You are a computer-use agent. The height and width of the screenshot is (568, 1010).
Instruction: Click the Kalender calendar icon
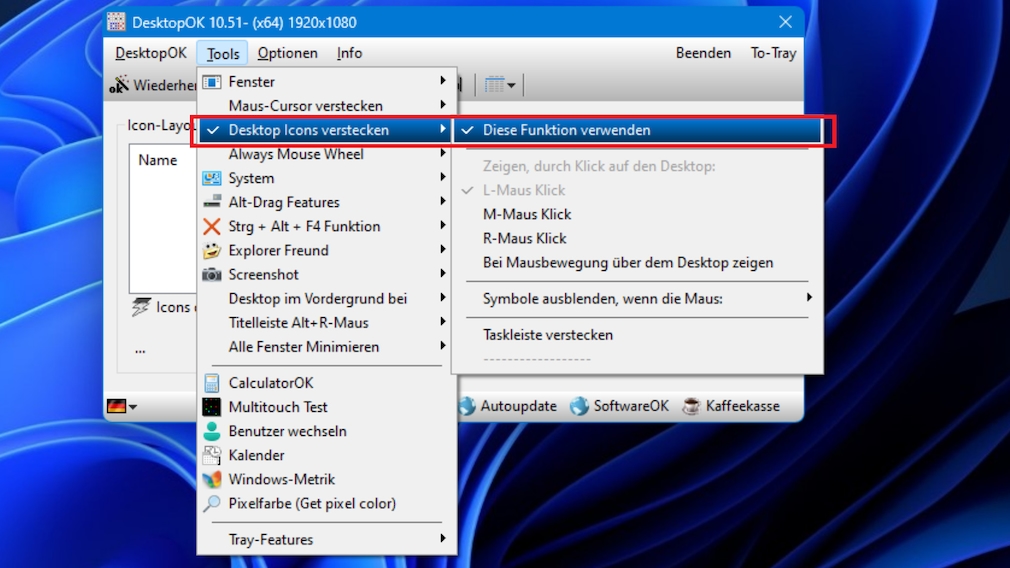click(x=211, y=455)
